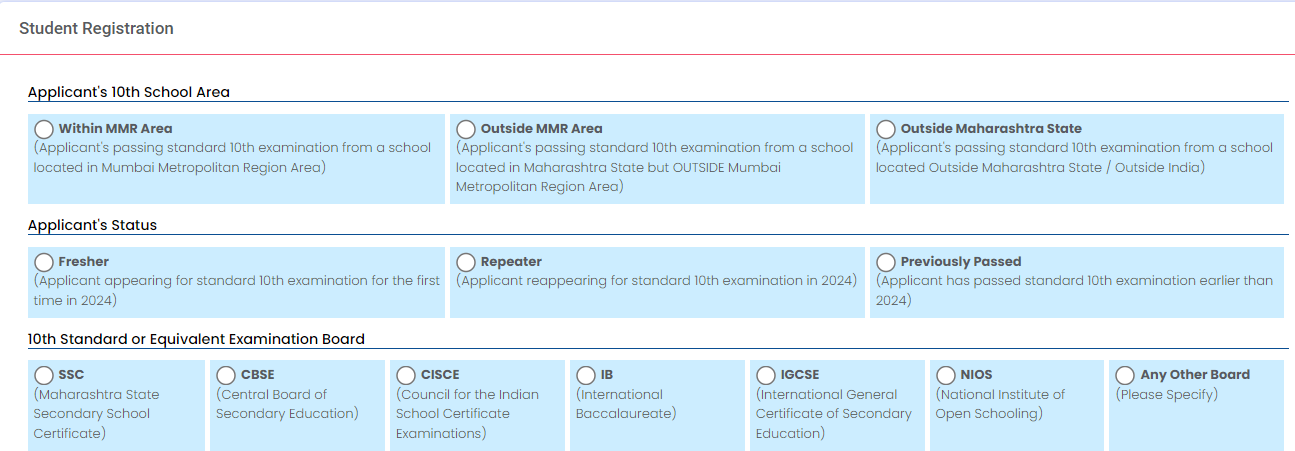
Task: Click the Applicant's Status section heading
Action: coord(92,225)
